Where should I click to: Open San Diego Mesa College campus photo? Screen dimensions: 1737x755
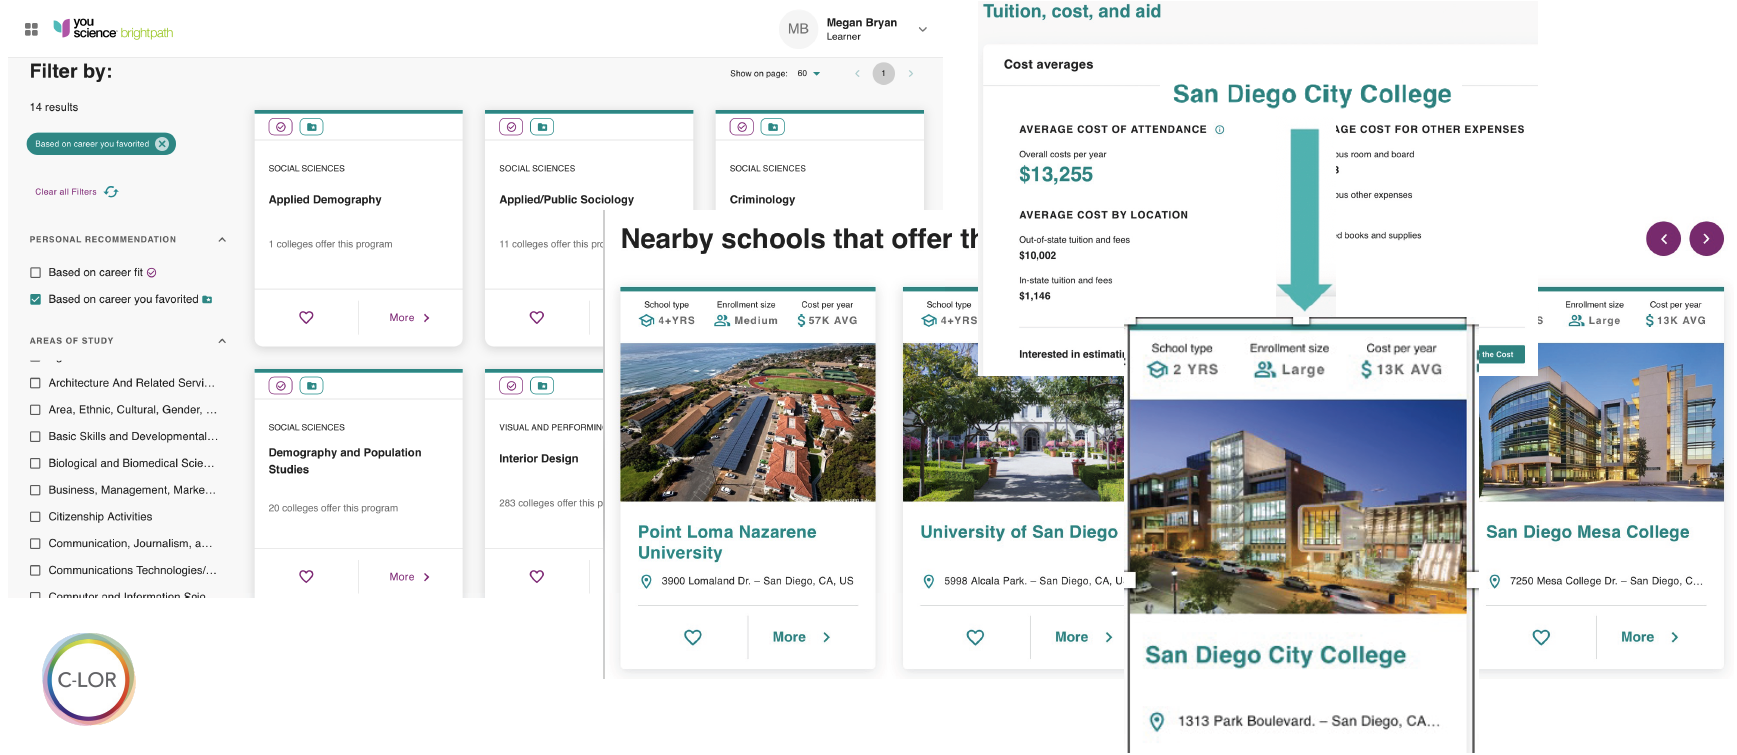(x=1601, y=422)
